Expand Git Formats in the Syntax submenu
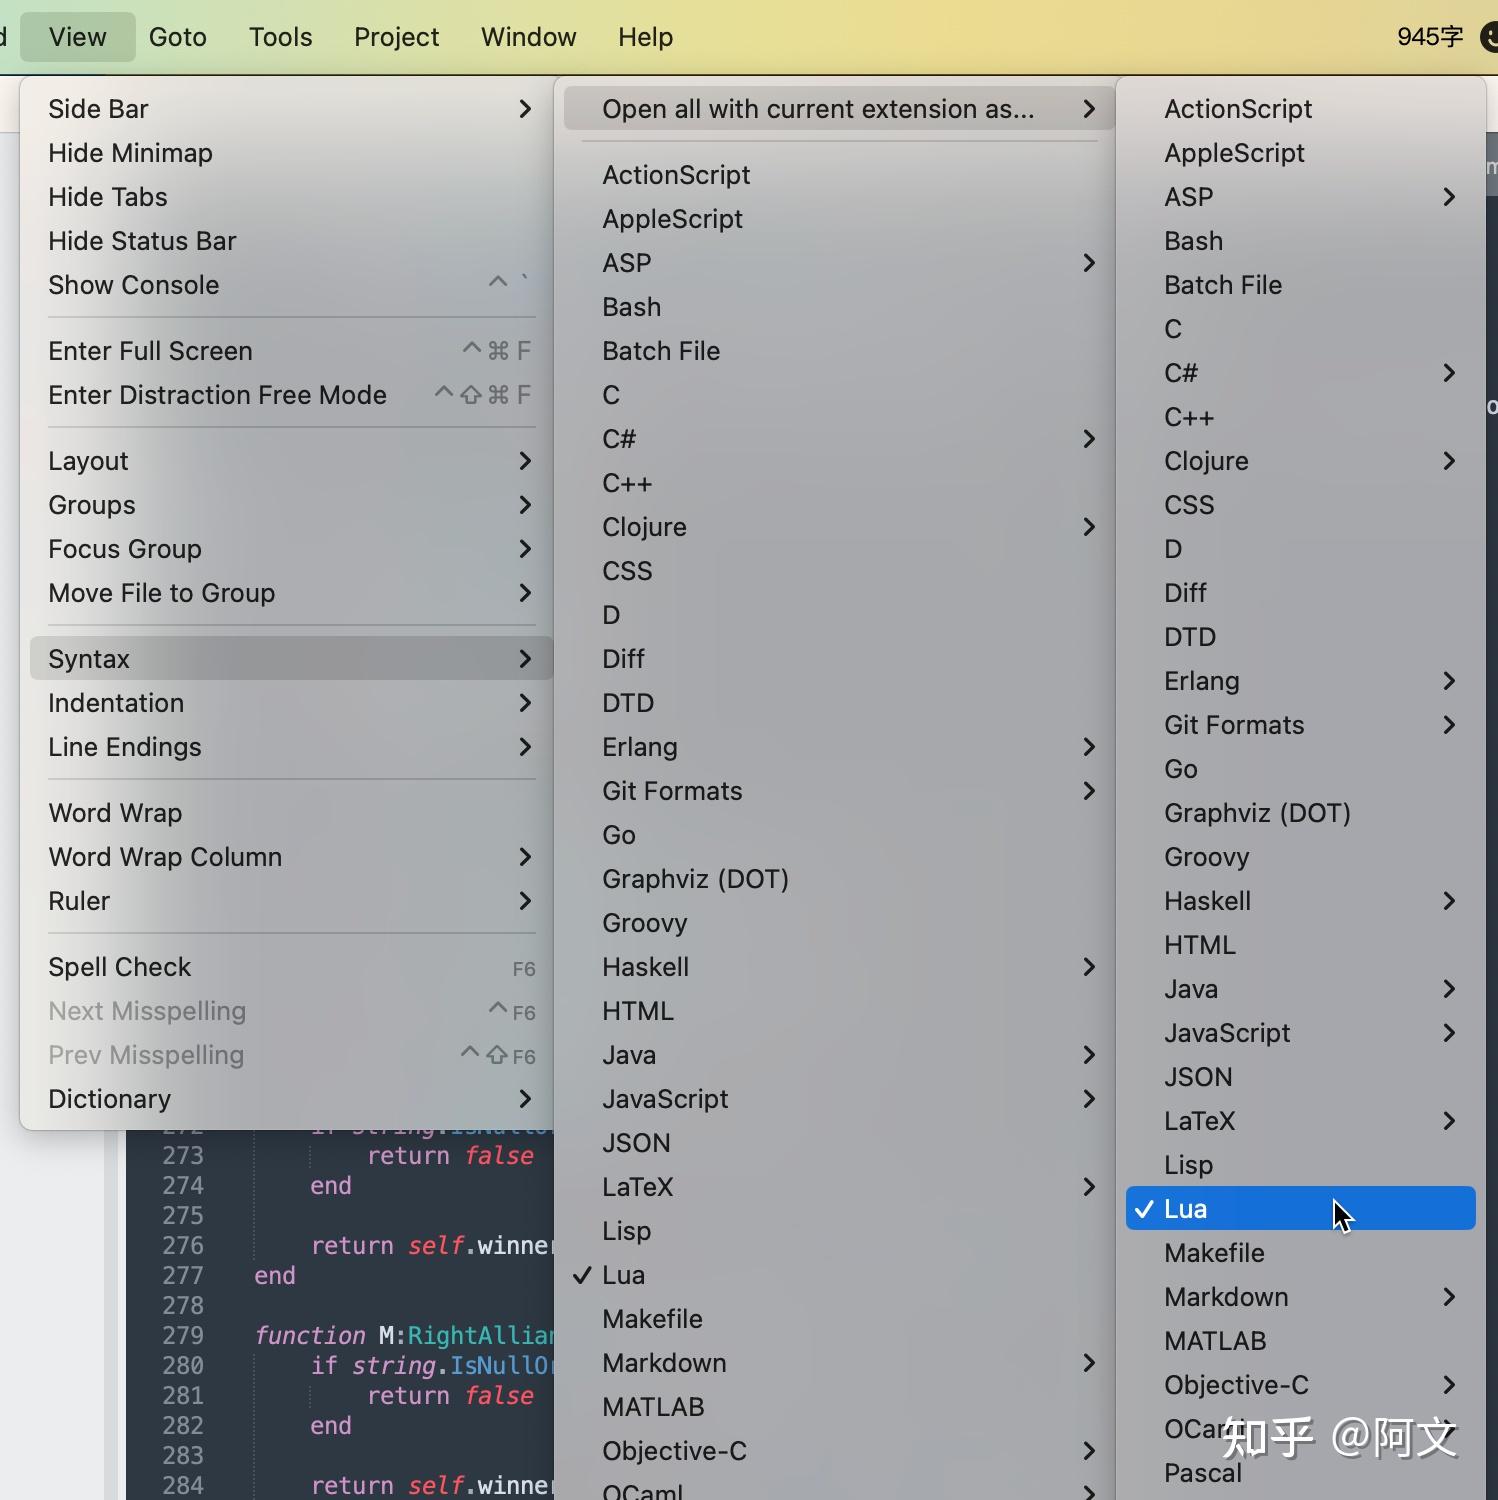The height and width of the screenshot is (1500, 1498). 838,791
